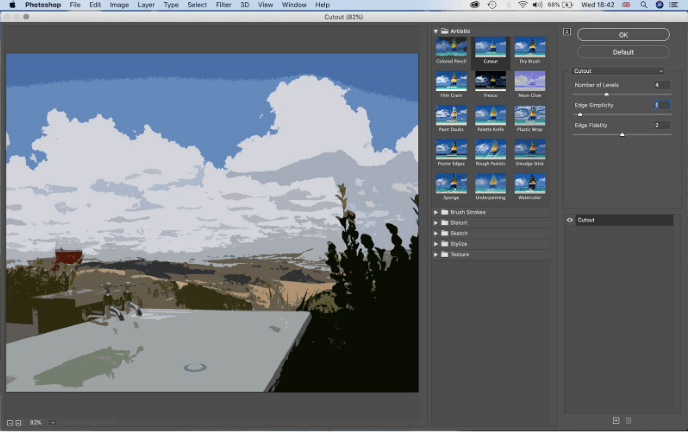Select the Palette Knife filter
This screenshot has width=688, height=433.
coord(490,115)
